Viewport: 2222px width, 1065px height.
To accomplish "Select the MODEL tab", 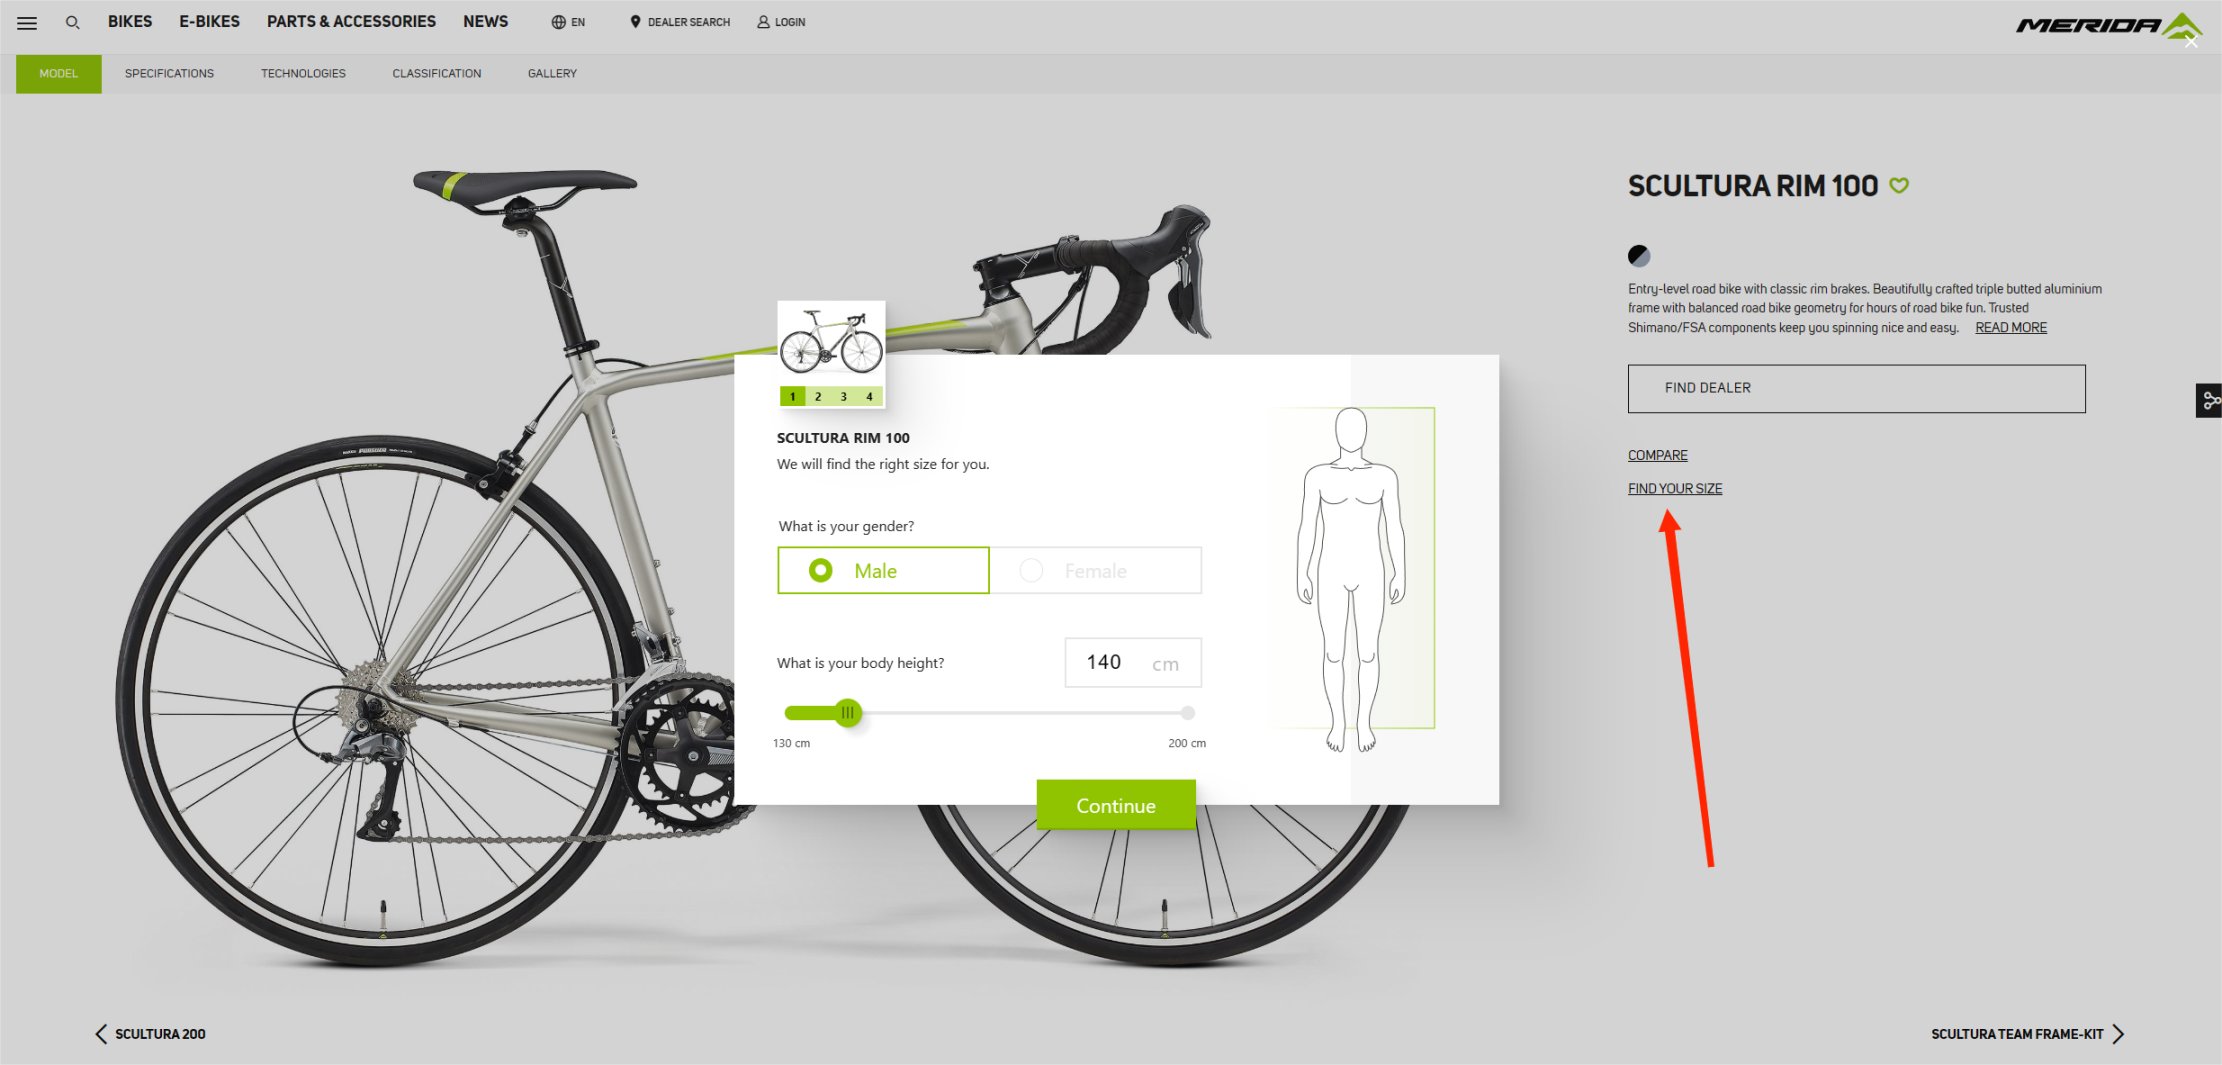I will 58,74.
